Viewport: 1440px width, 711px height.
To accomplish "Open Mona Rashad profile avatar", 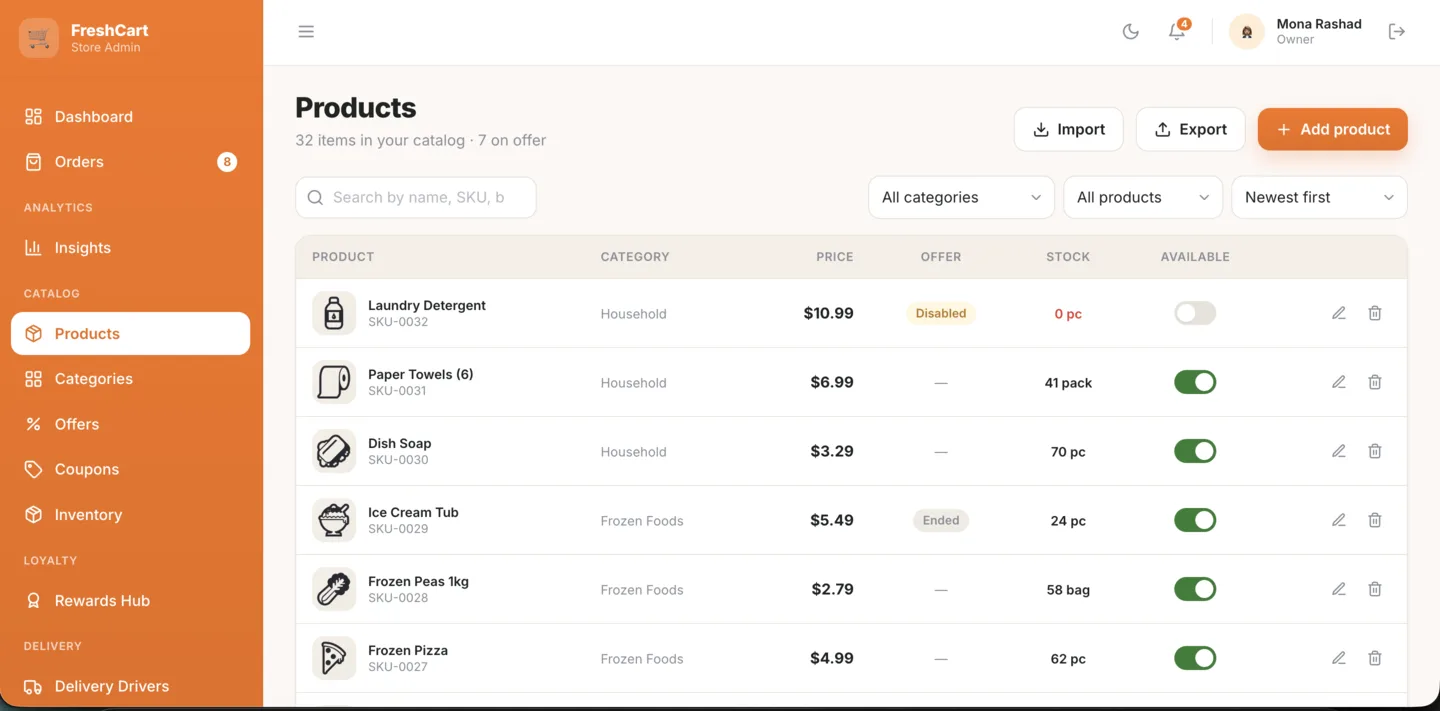I will [x=1247, y=32].
